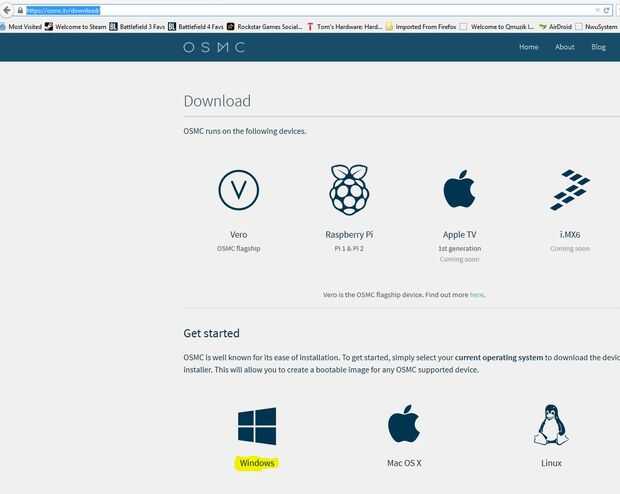Click the Linux penguin icon

[551, 425]
